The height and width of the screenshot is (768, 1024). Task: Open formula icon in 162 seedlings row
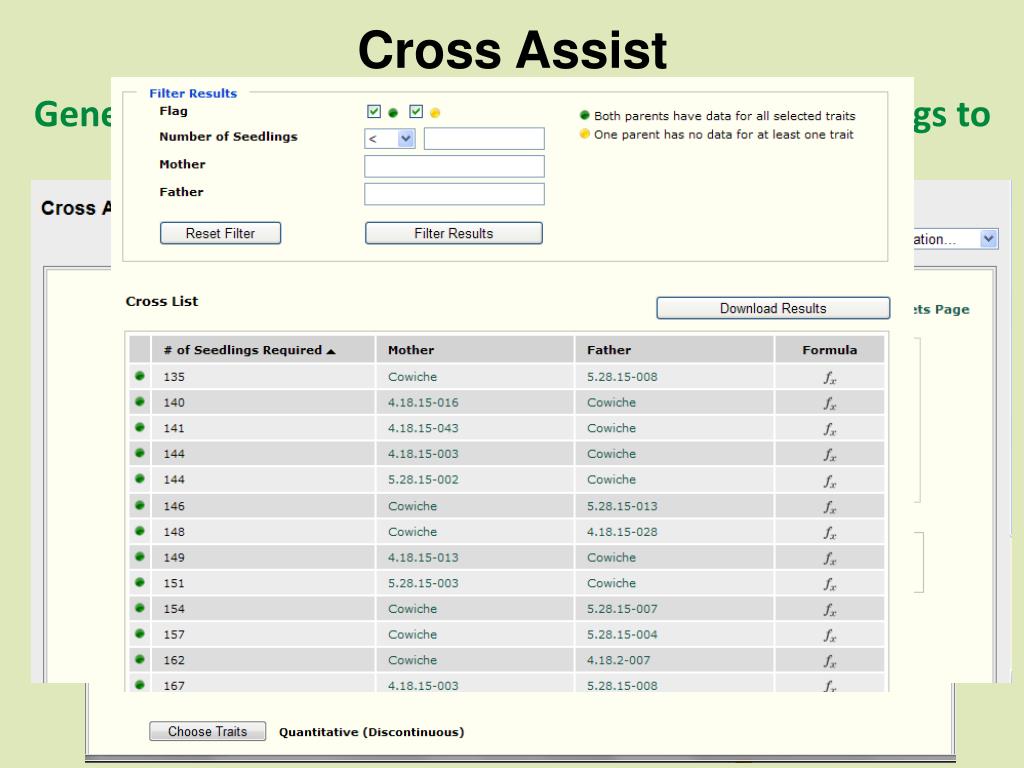click(x=829, y=661)
